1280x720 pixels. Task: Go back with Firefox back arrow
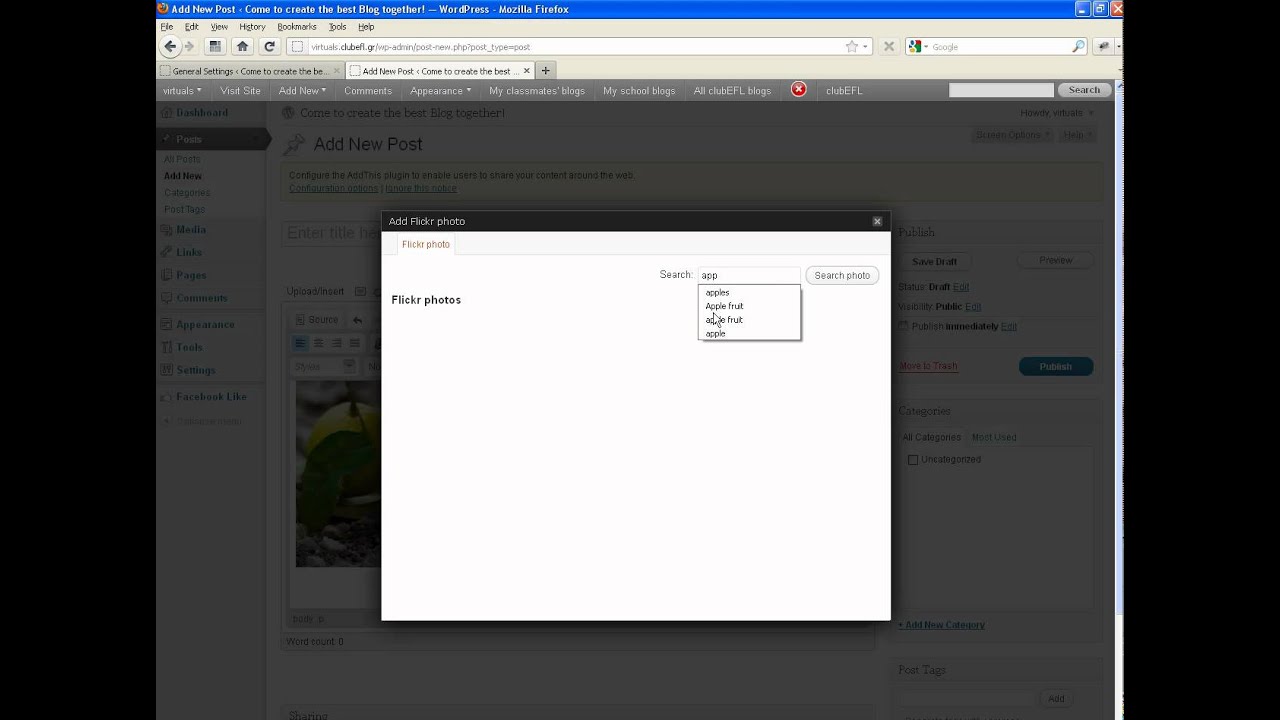click(170, 46)
